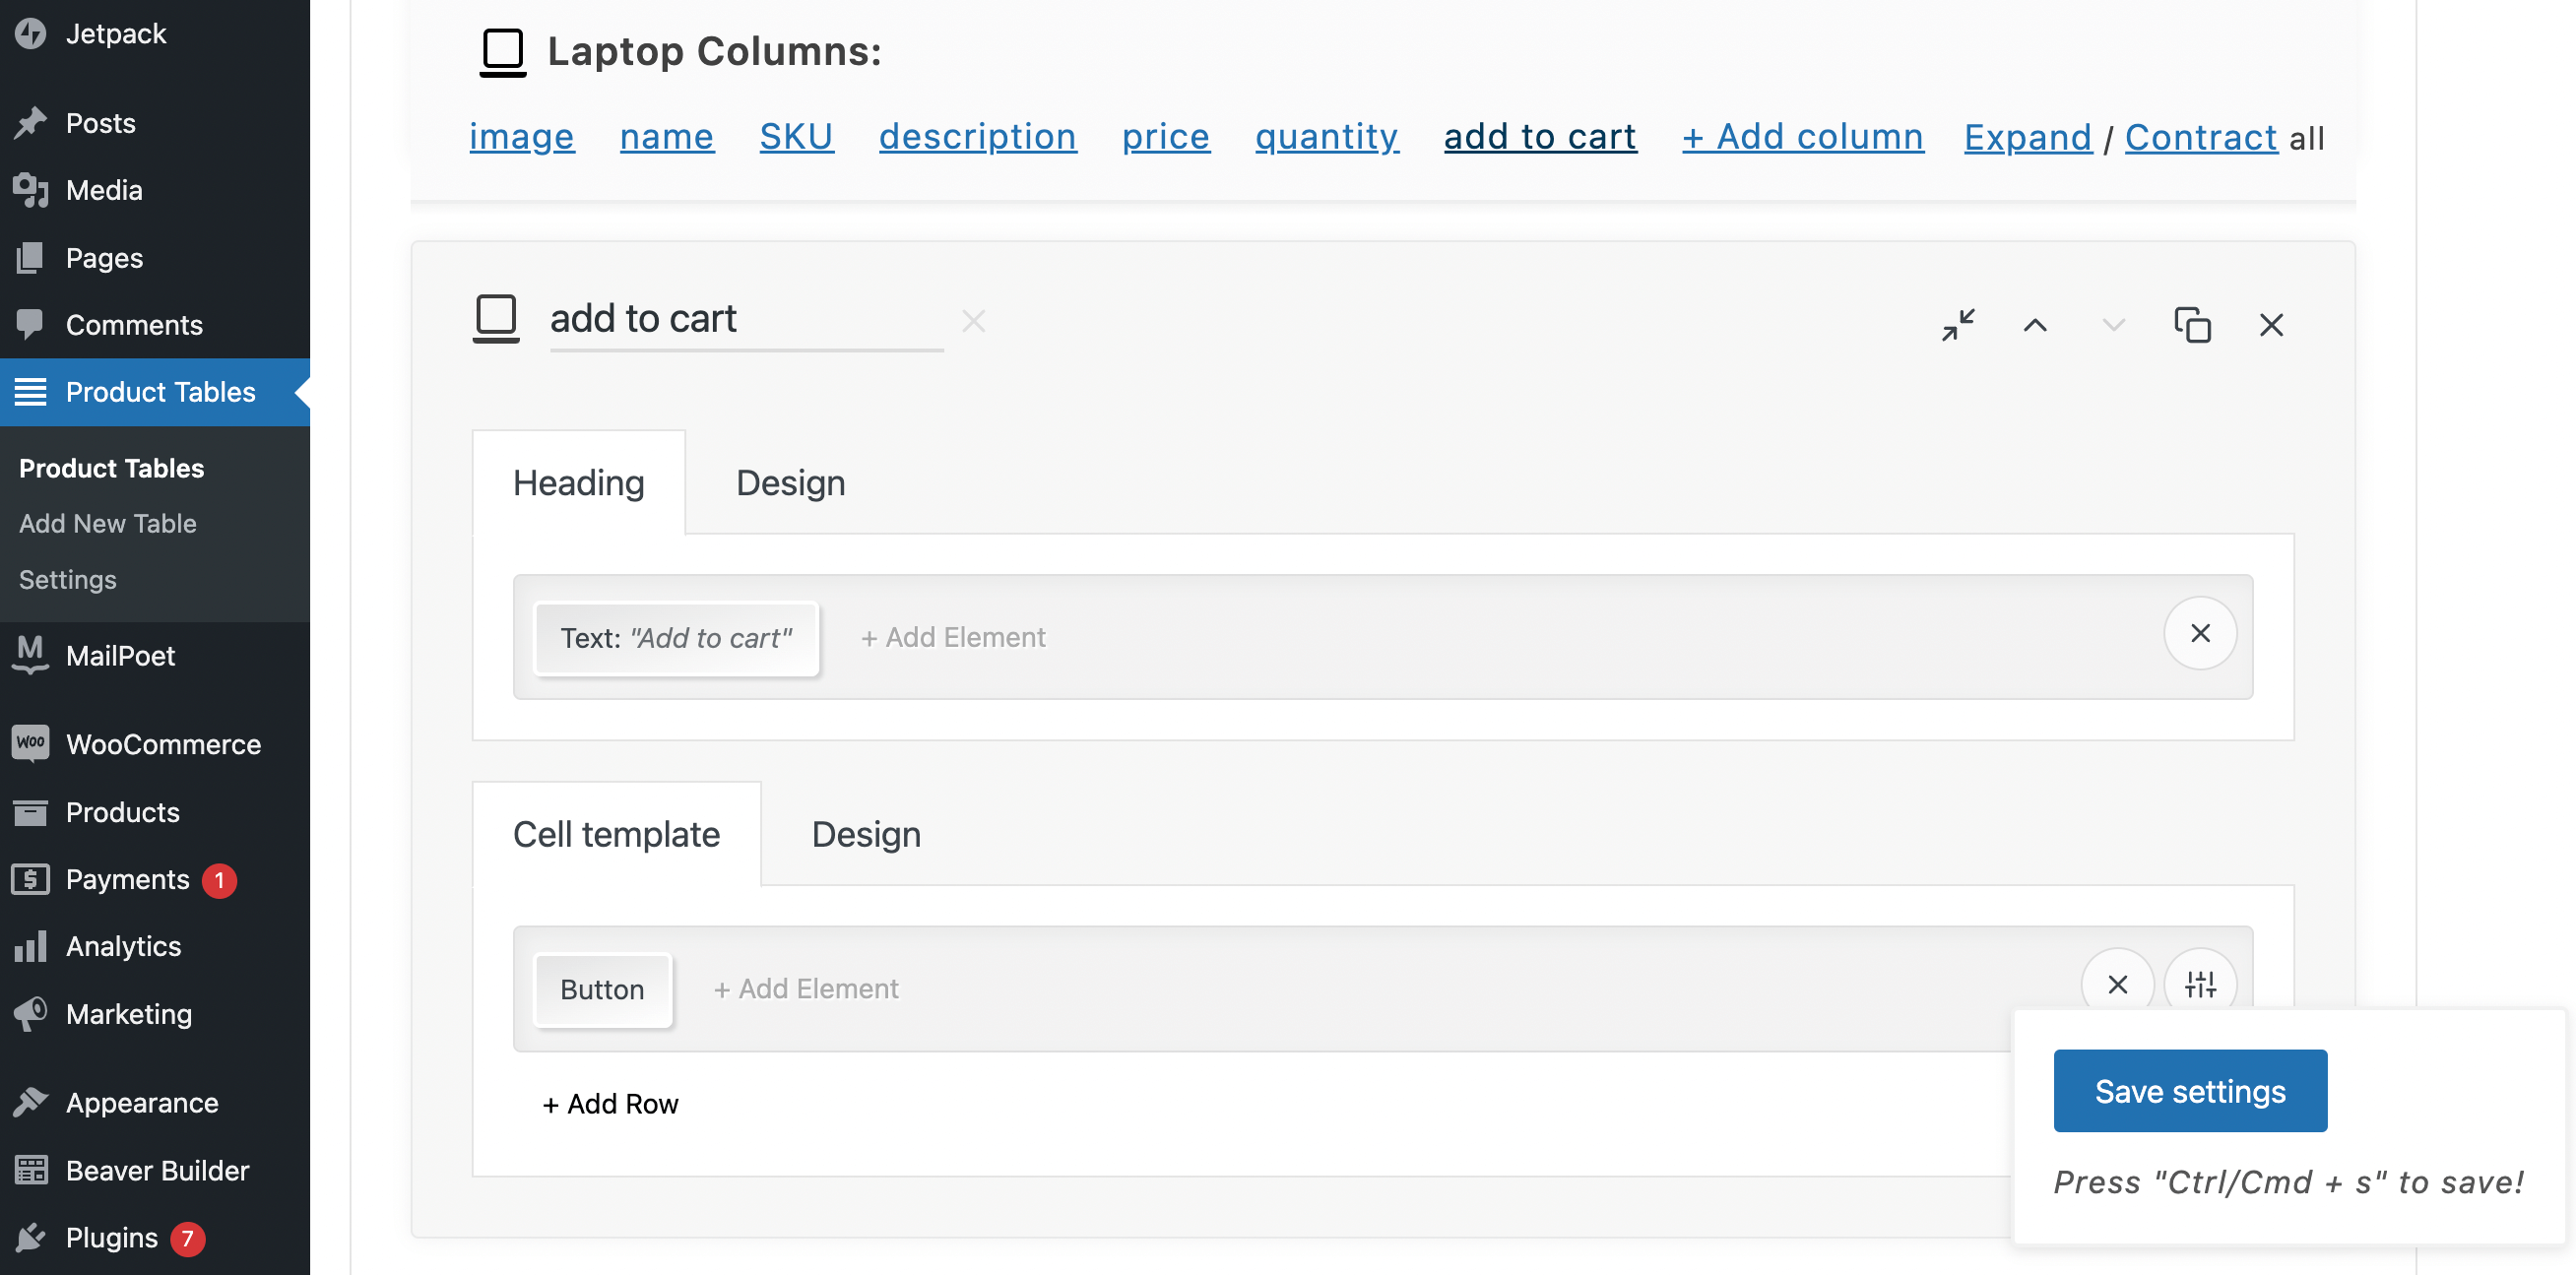The height and width of the screenshot is (1275, 2576).
Task: Move the add to cart column up
Action: [x=2034, y=325]
